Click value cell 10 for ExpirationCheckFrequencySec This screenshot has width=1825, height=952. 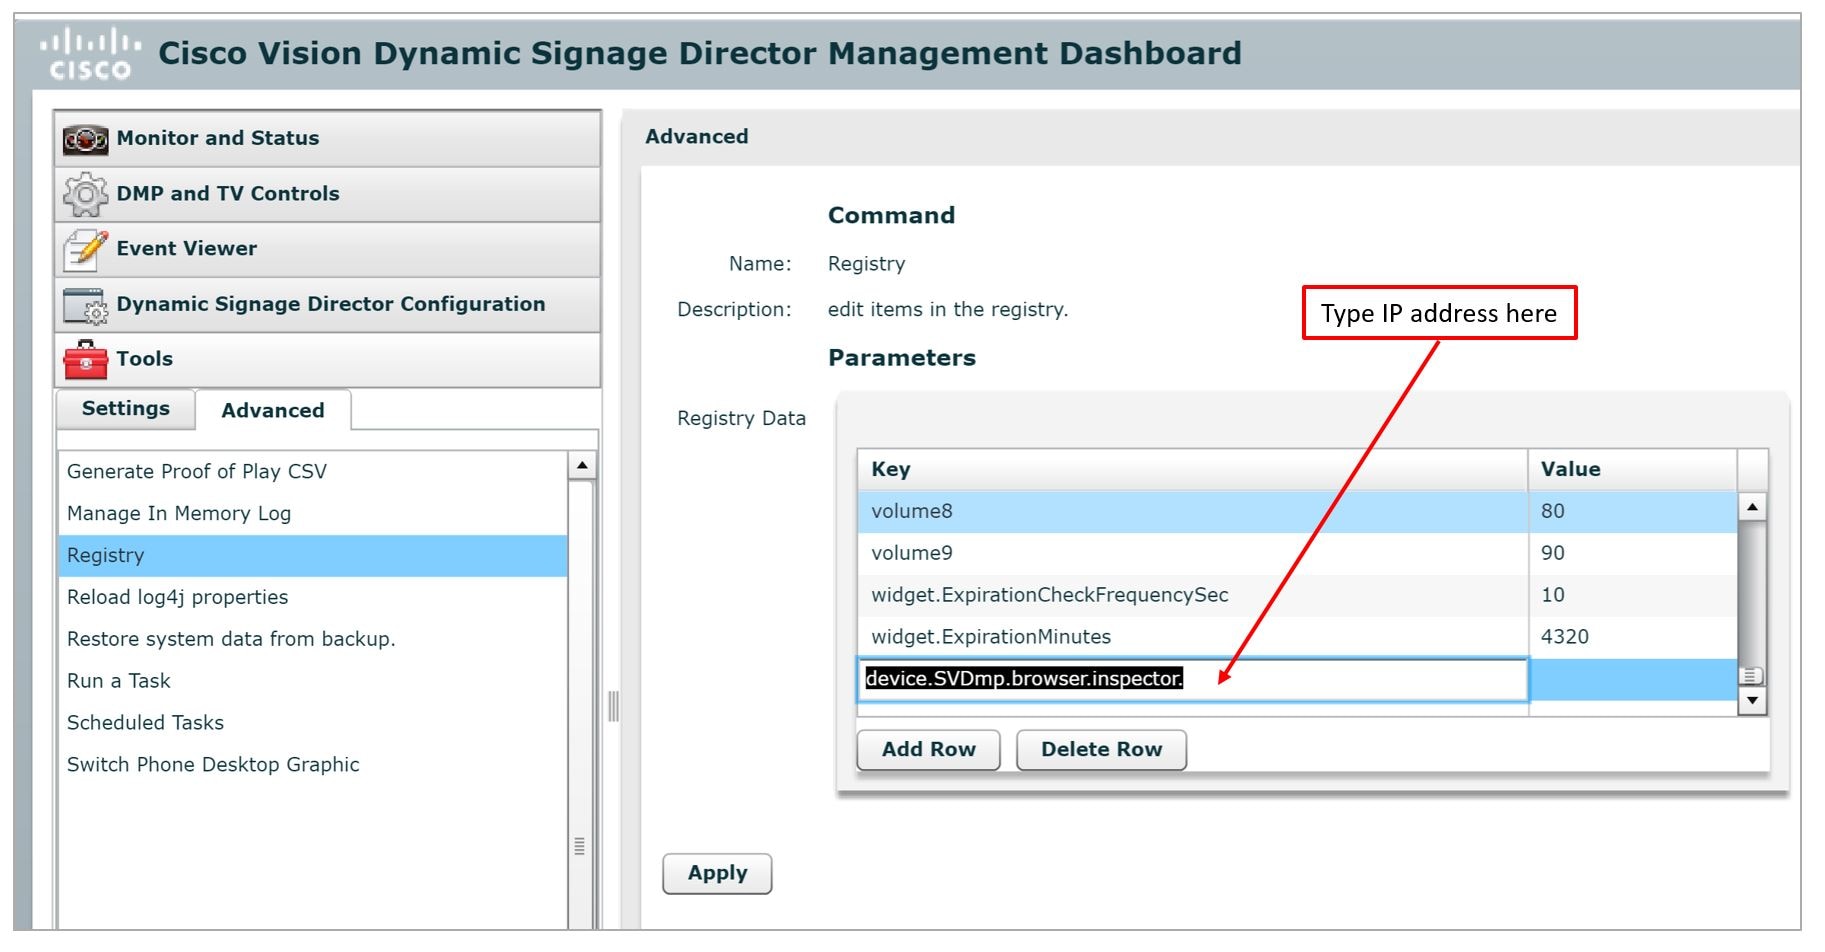tap(1632, 596)
